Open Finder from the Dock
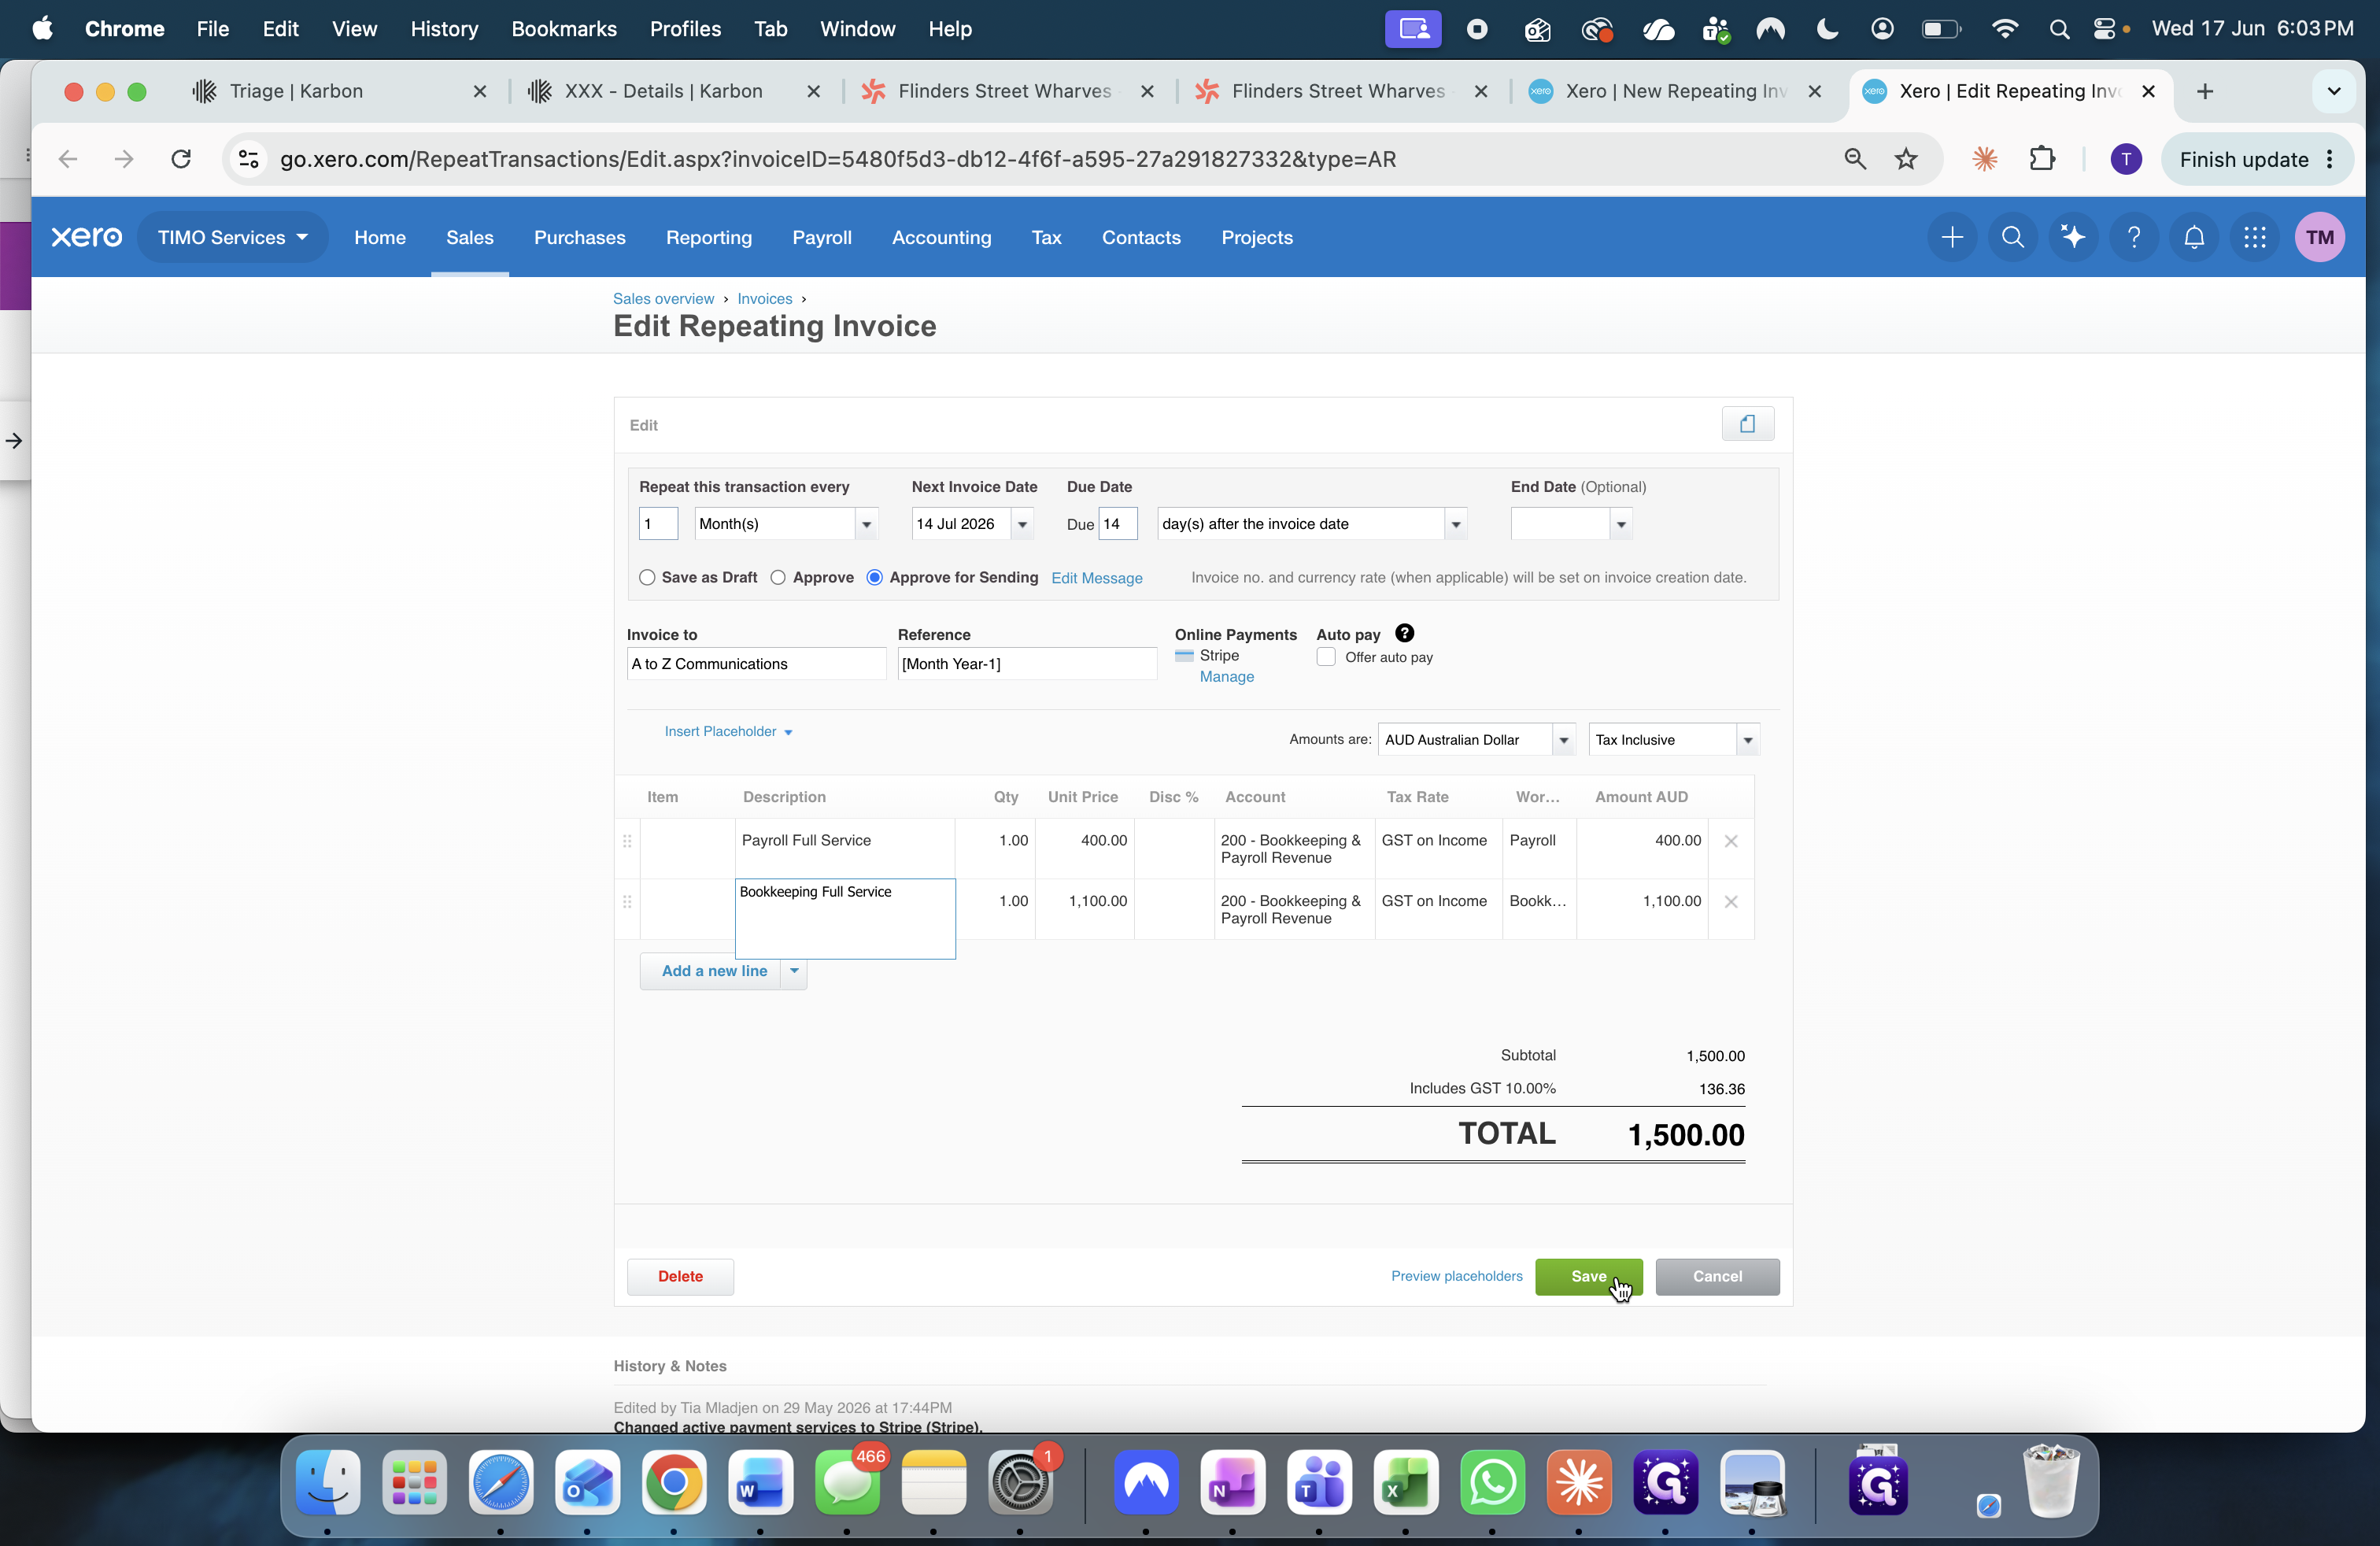 (328, 1482)
